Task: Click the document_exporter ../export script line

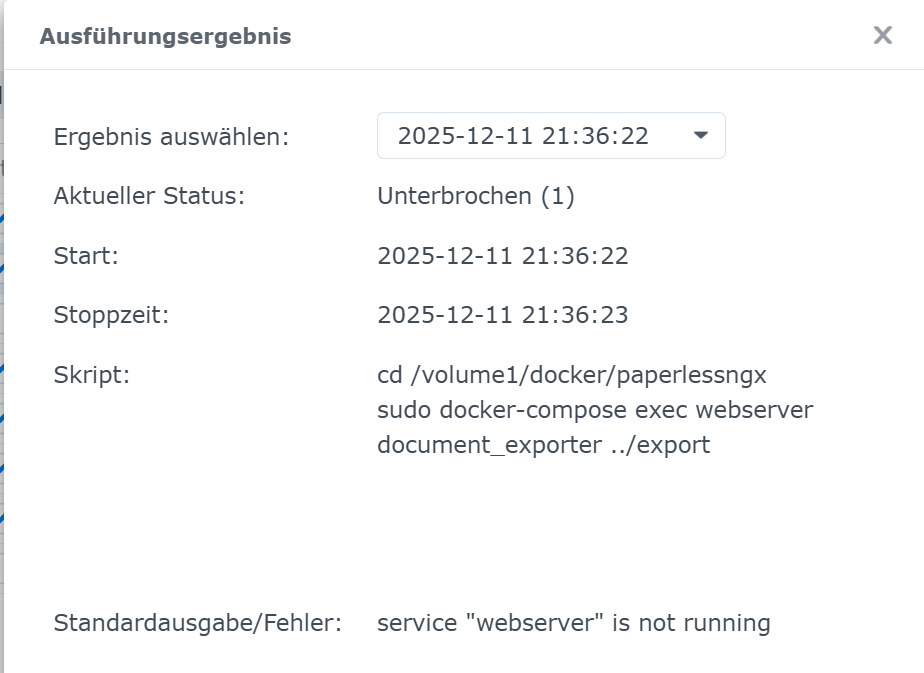Action: [x=543, y=444]
